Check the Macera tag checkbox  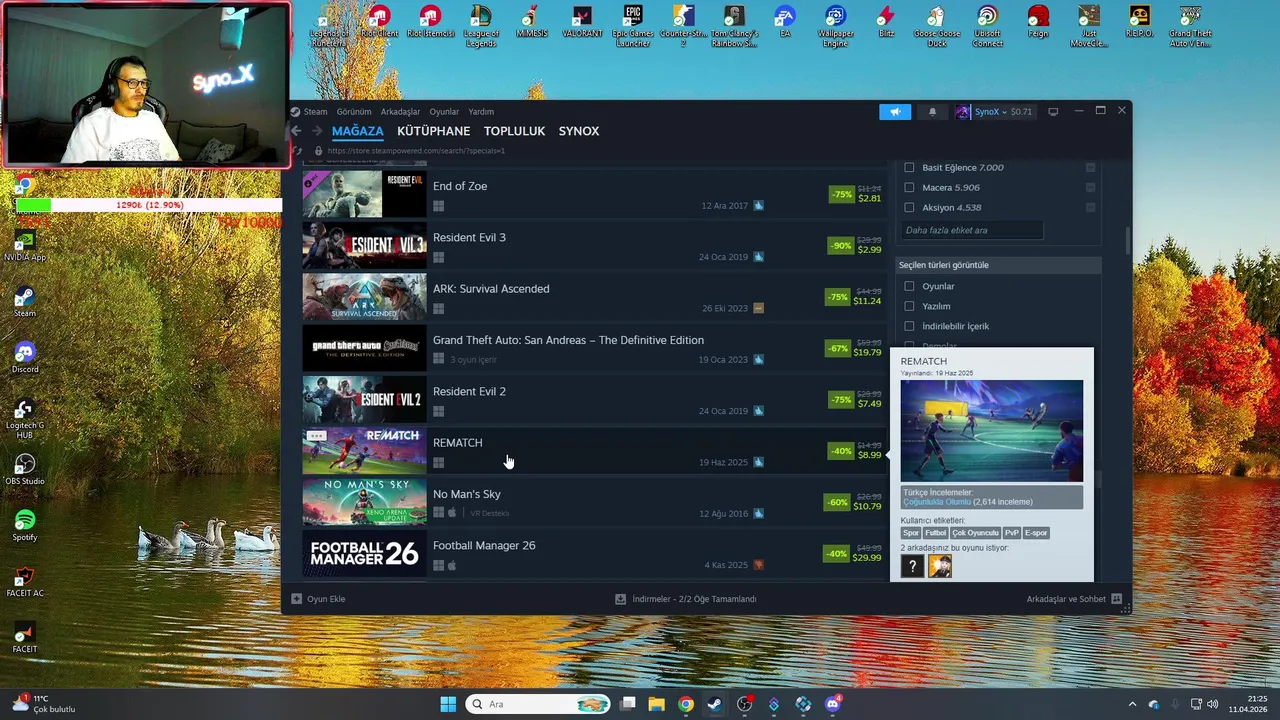click(x=909, y=188)
